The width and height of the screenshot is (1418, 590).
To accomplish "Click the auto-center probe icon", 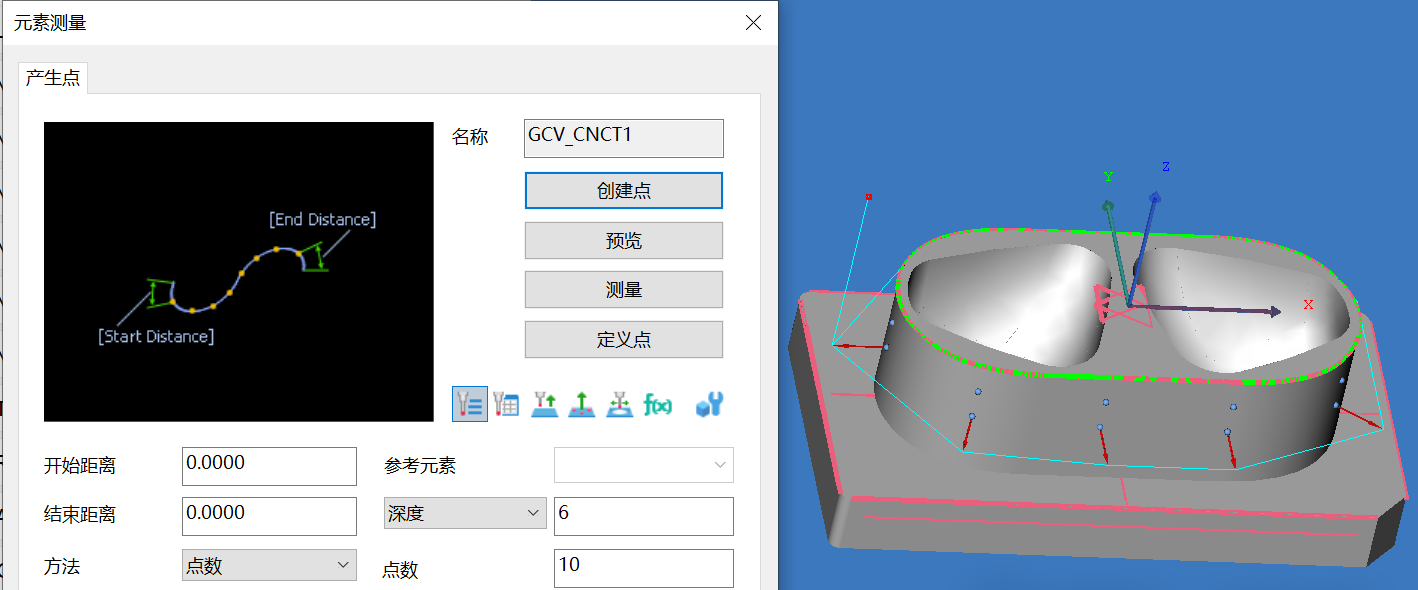I will pos(619,403).
